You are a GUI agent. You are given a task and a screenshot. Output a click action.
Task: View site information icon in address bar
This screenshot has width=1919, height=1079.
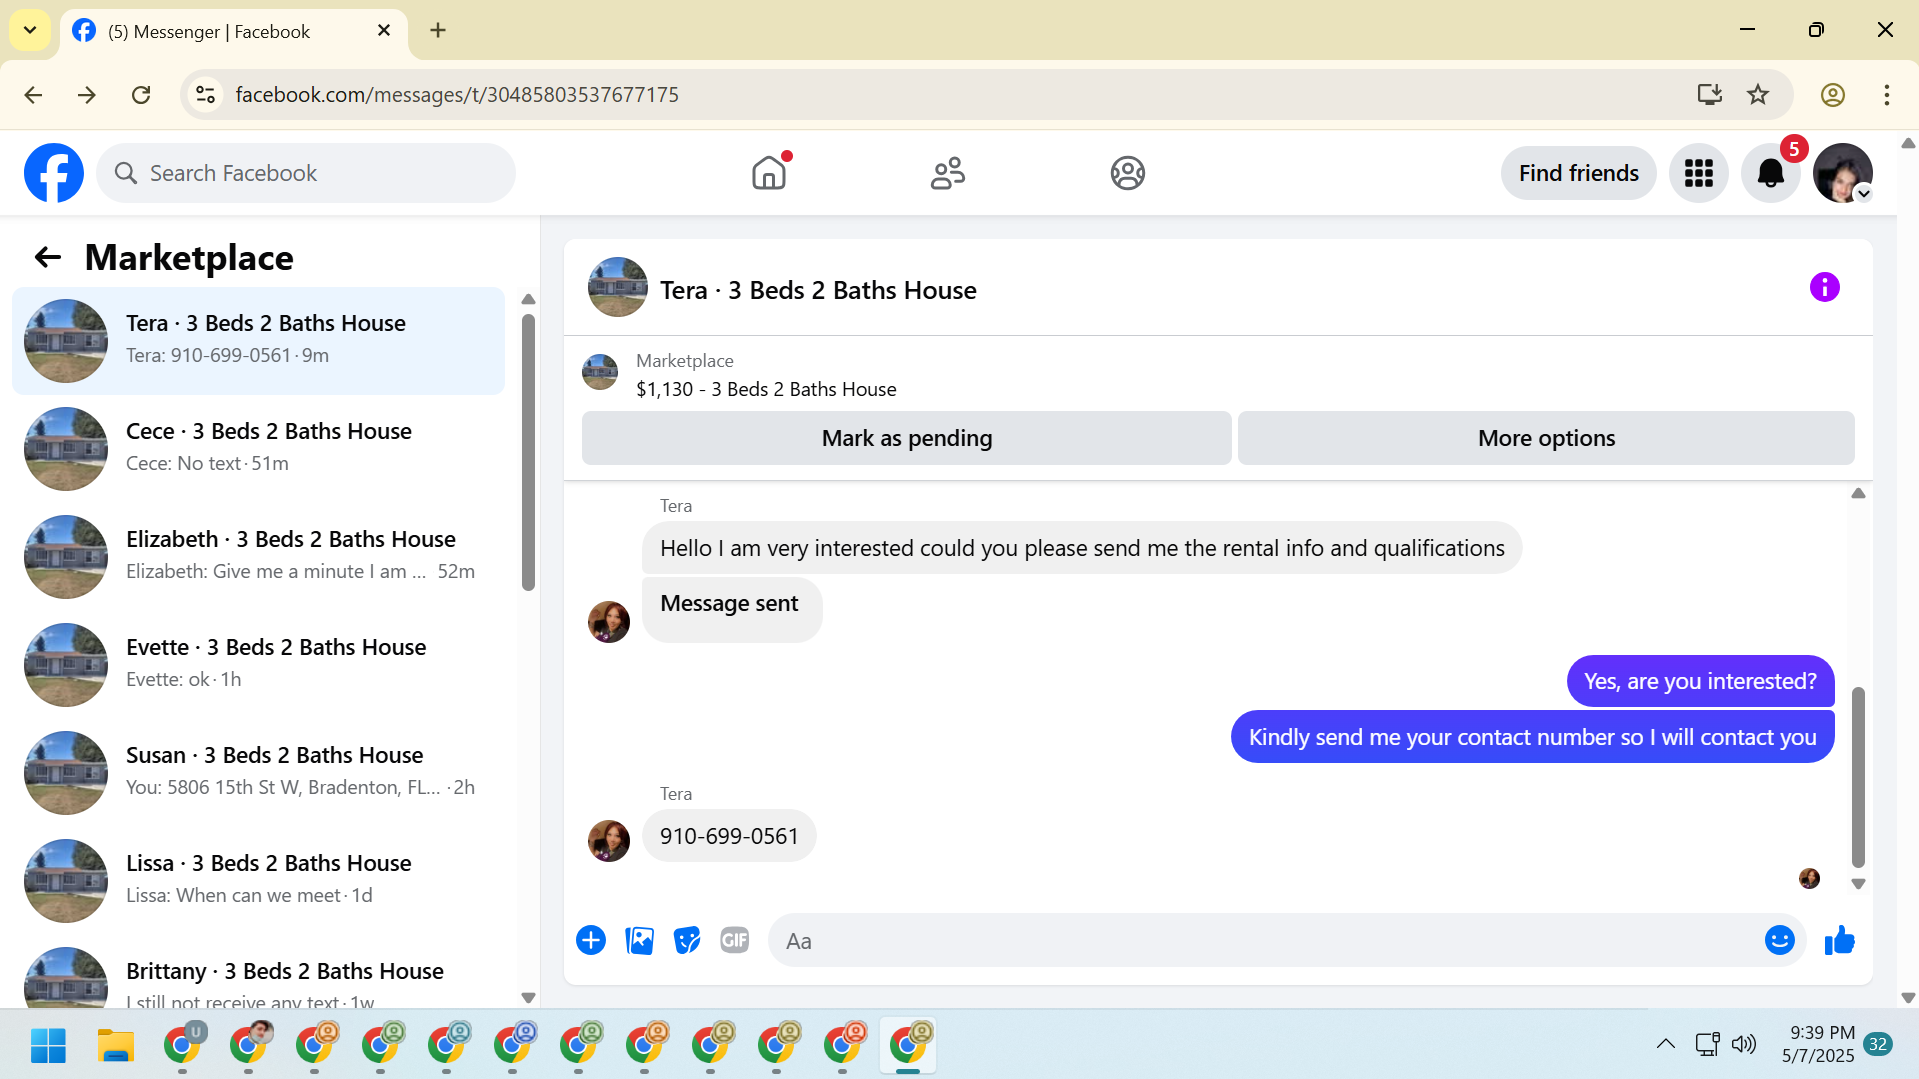[x=205, y=95]
